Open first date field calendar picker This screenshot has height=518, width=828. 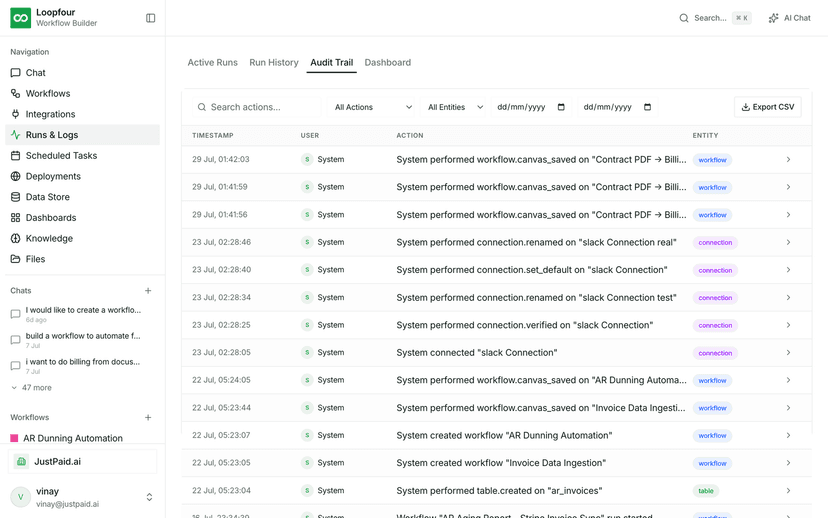pyautogui.click(x=561, y=107)
